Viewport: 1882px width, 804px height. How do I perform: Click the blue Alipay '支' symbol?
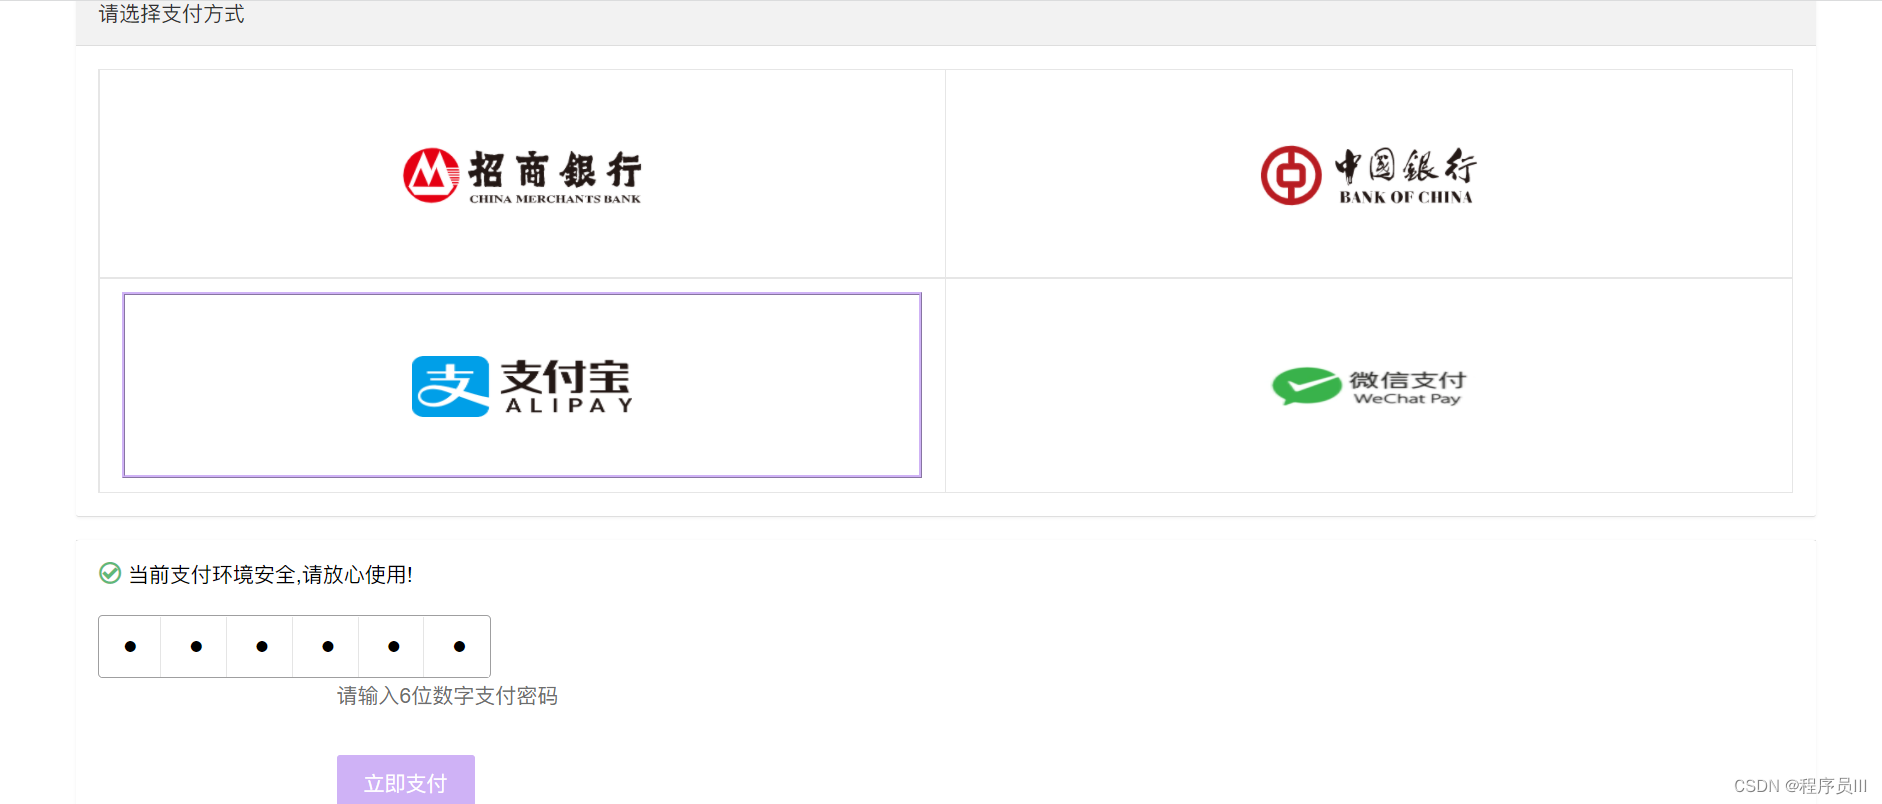coord(449,386)
